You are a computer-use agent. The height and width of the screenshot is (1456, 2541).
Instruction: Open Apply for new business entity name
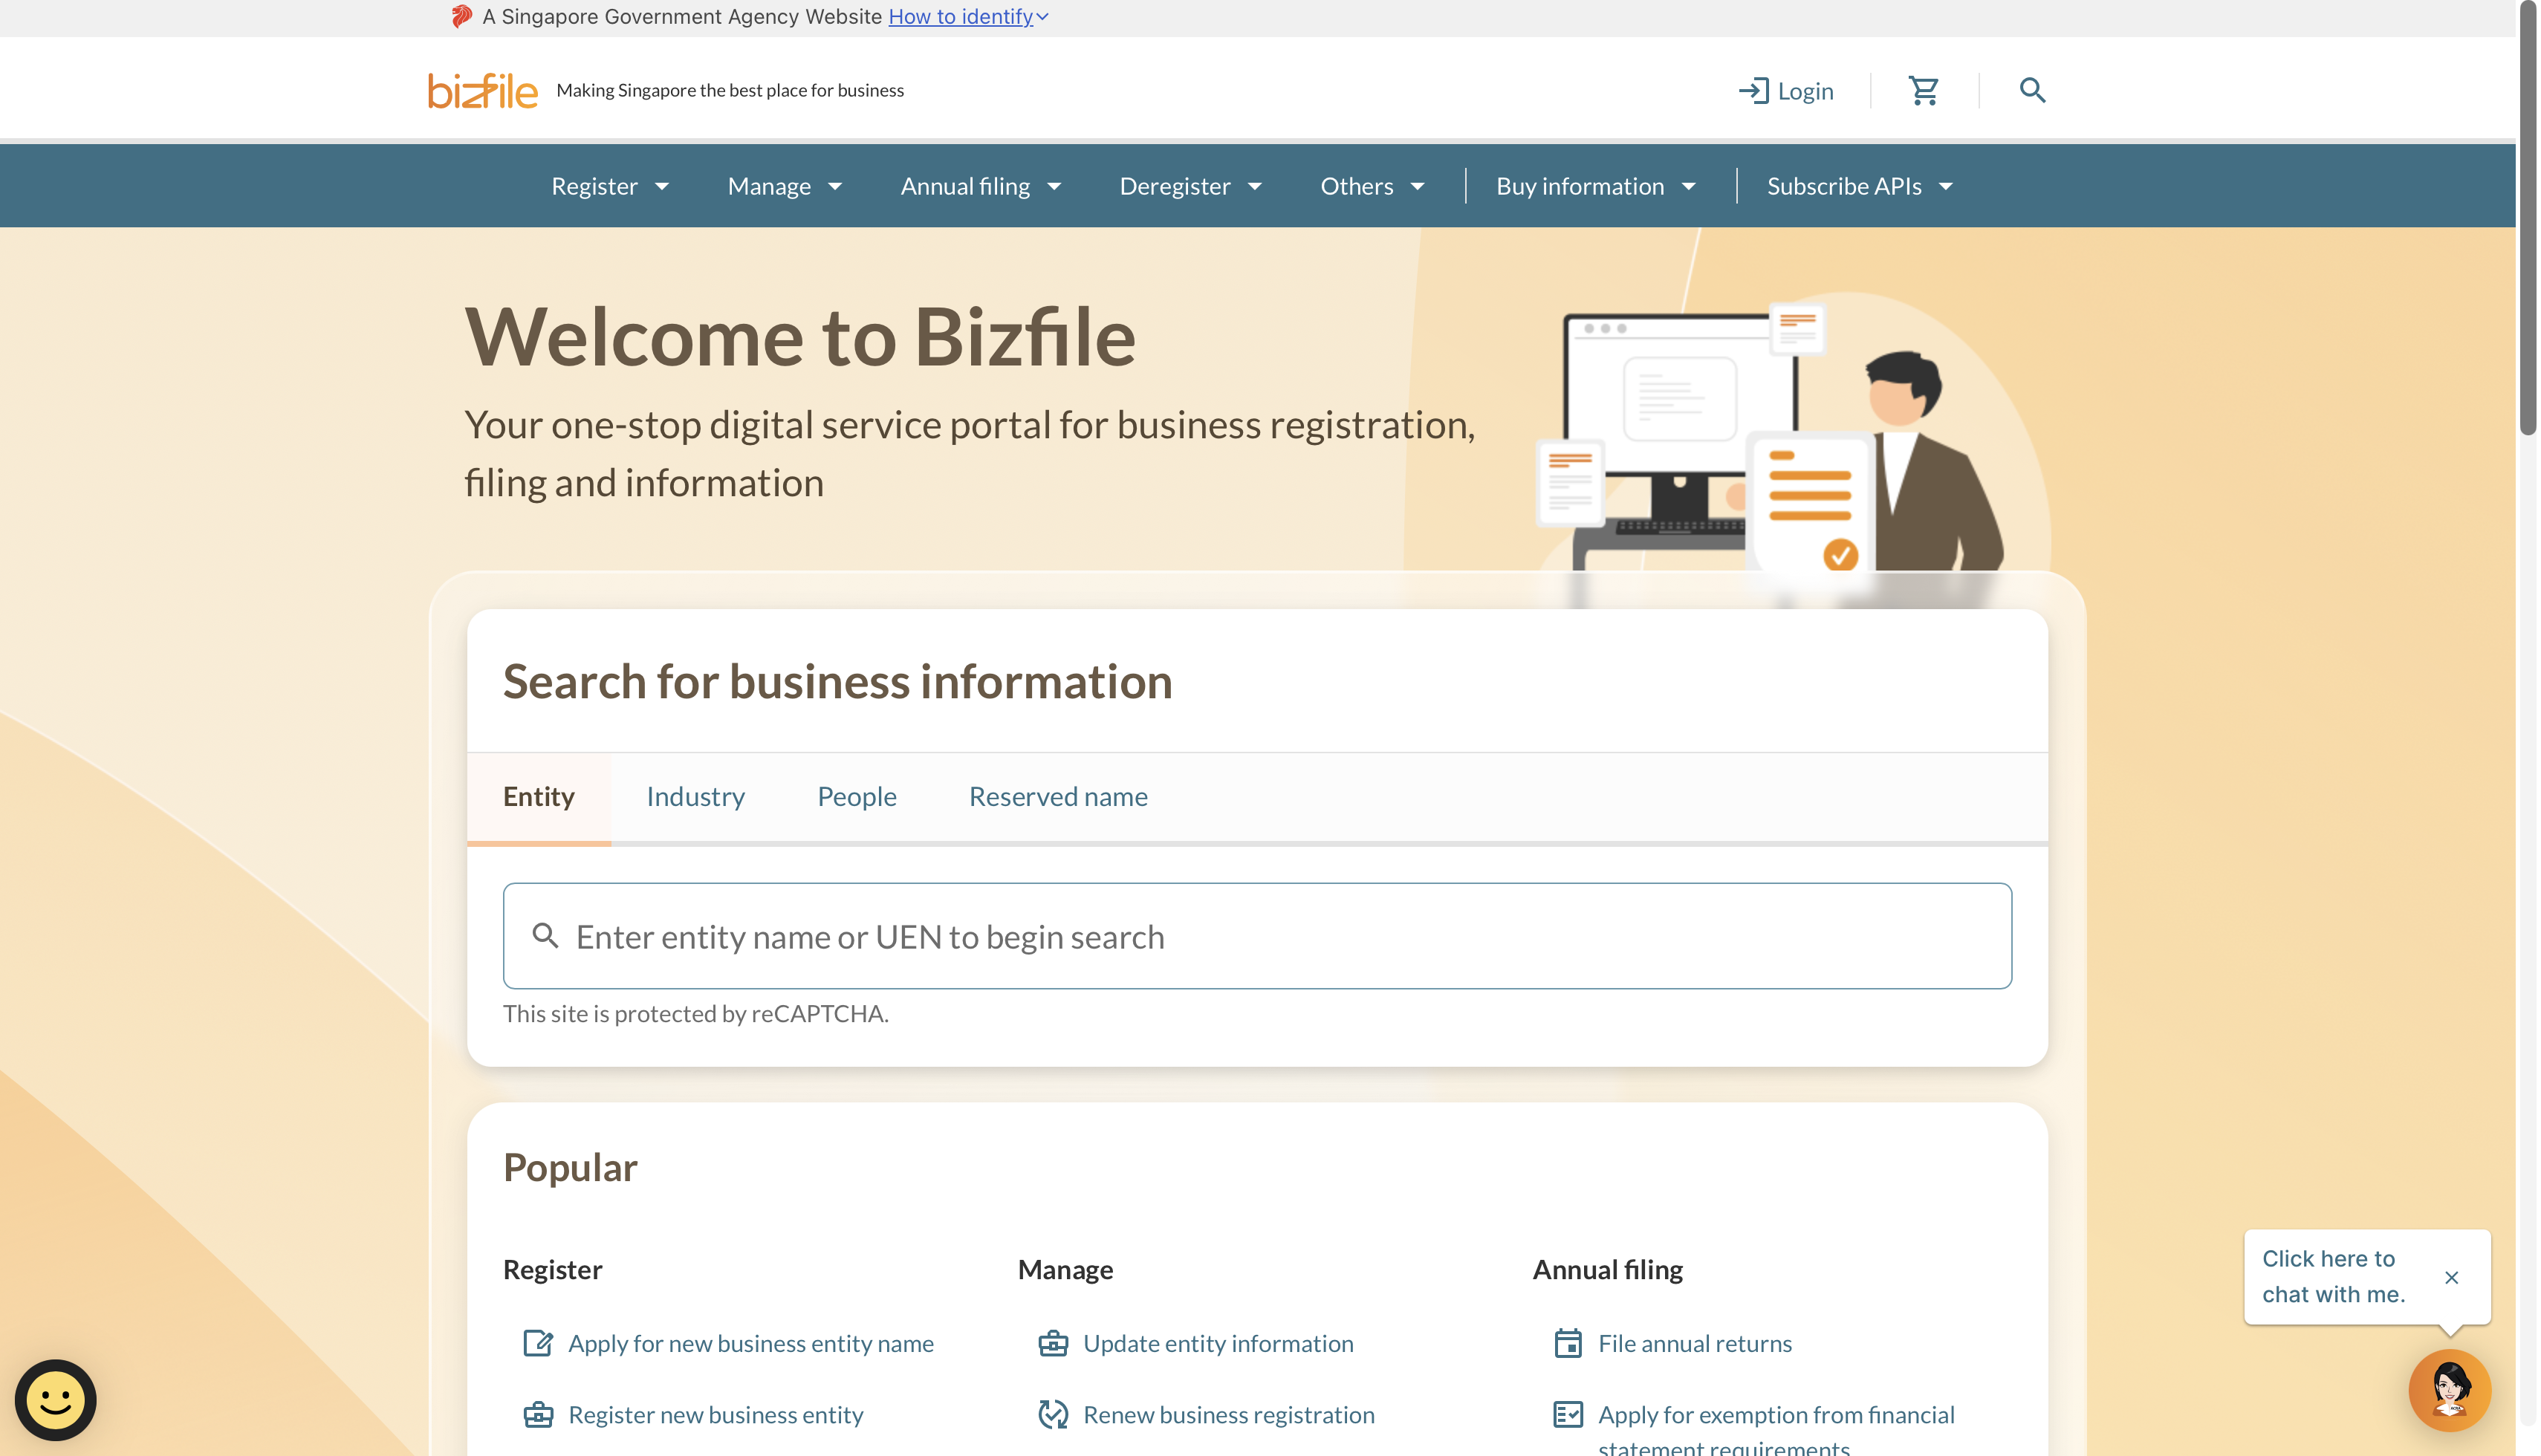(751, 1343)
